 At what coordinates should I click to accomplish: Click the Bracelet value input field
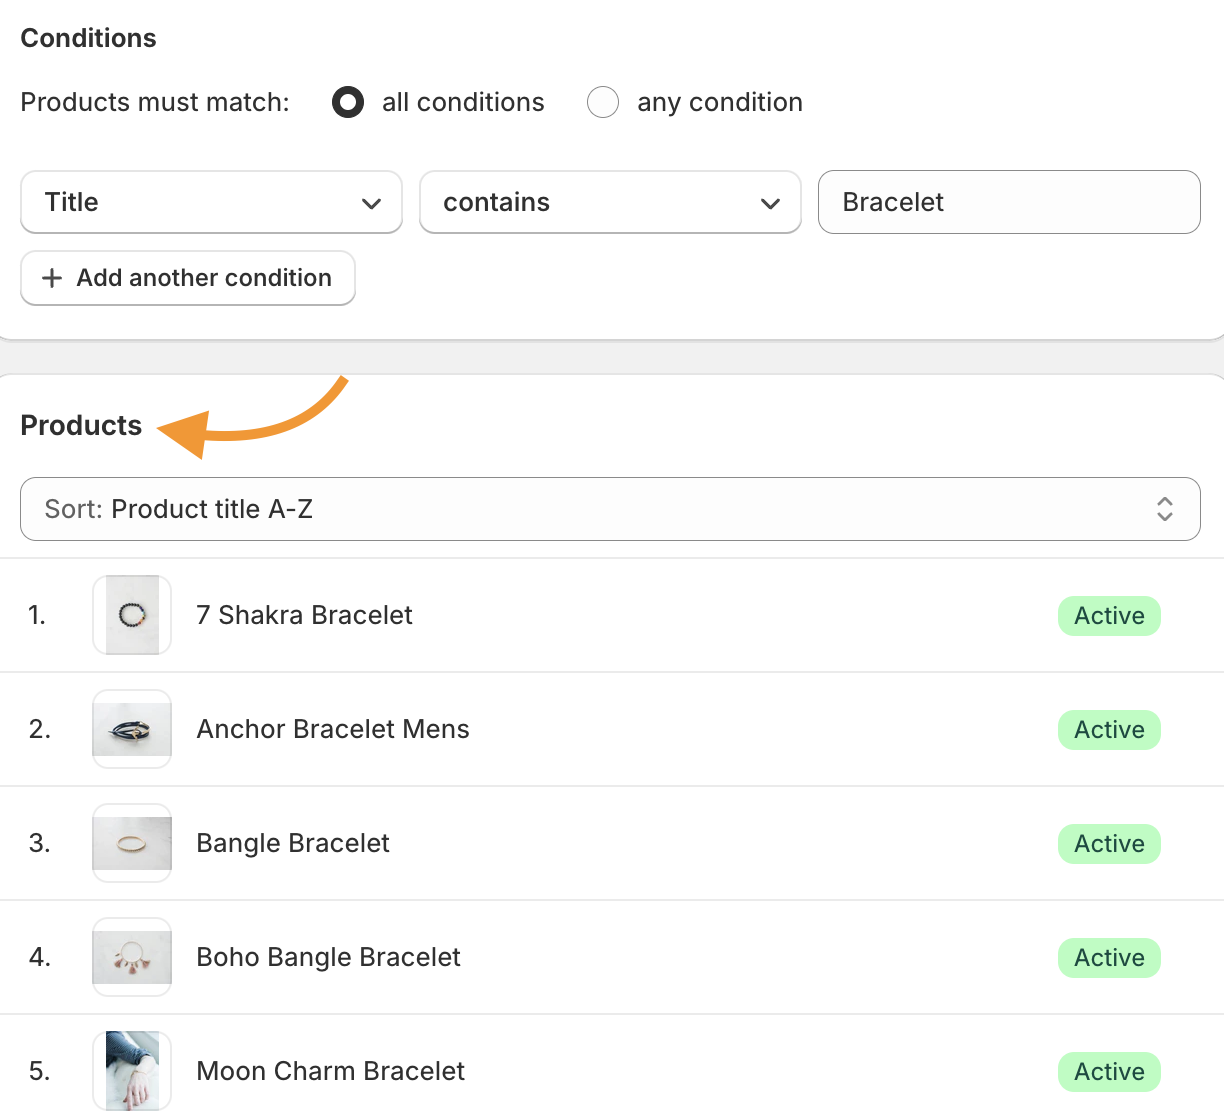coord(1009,202)
